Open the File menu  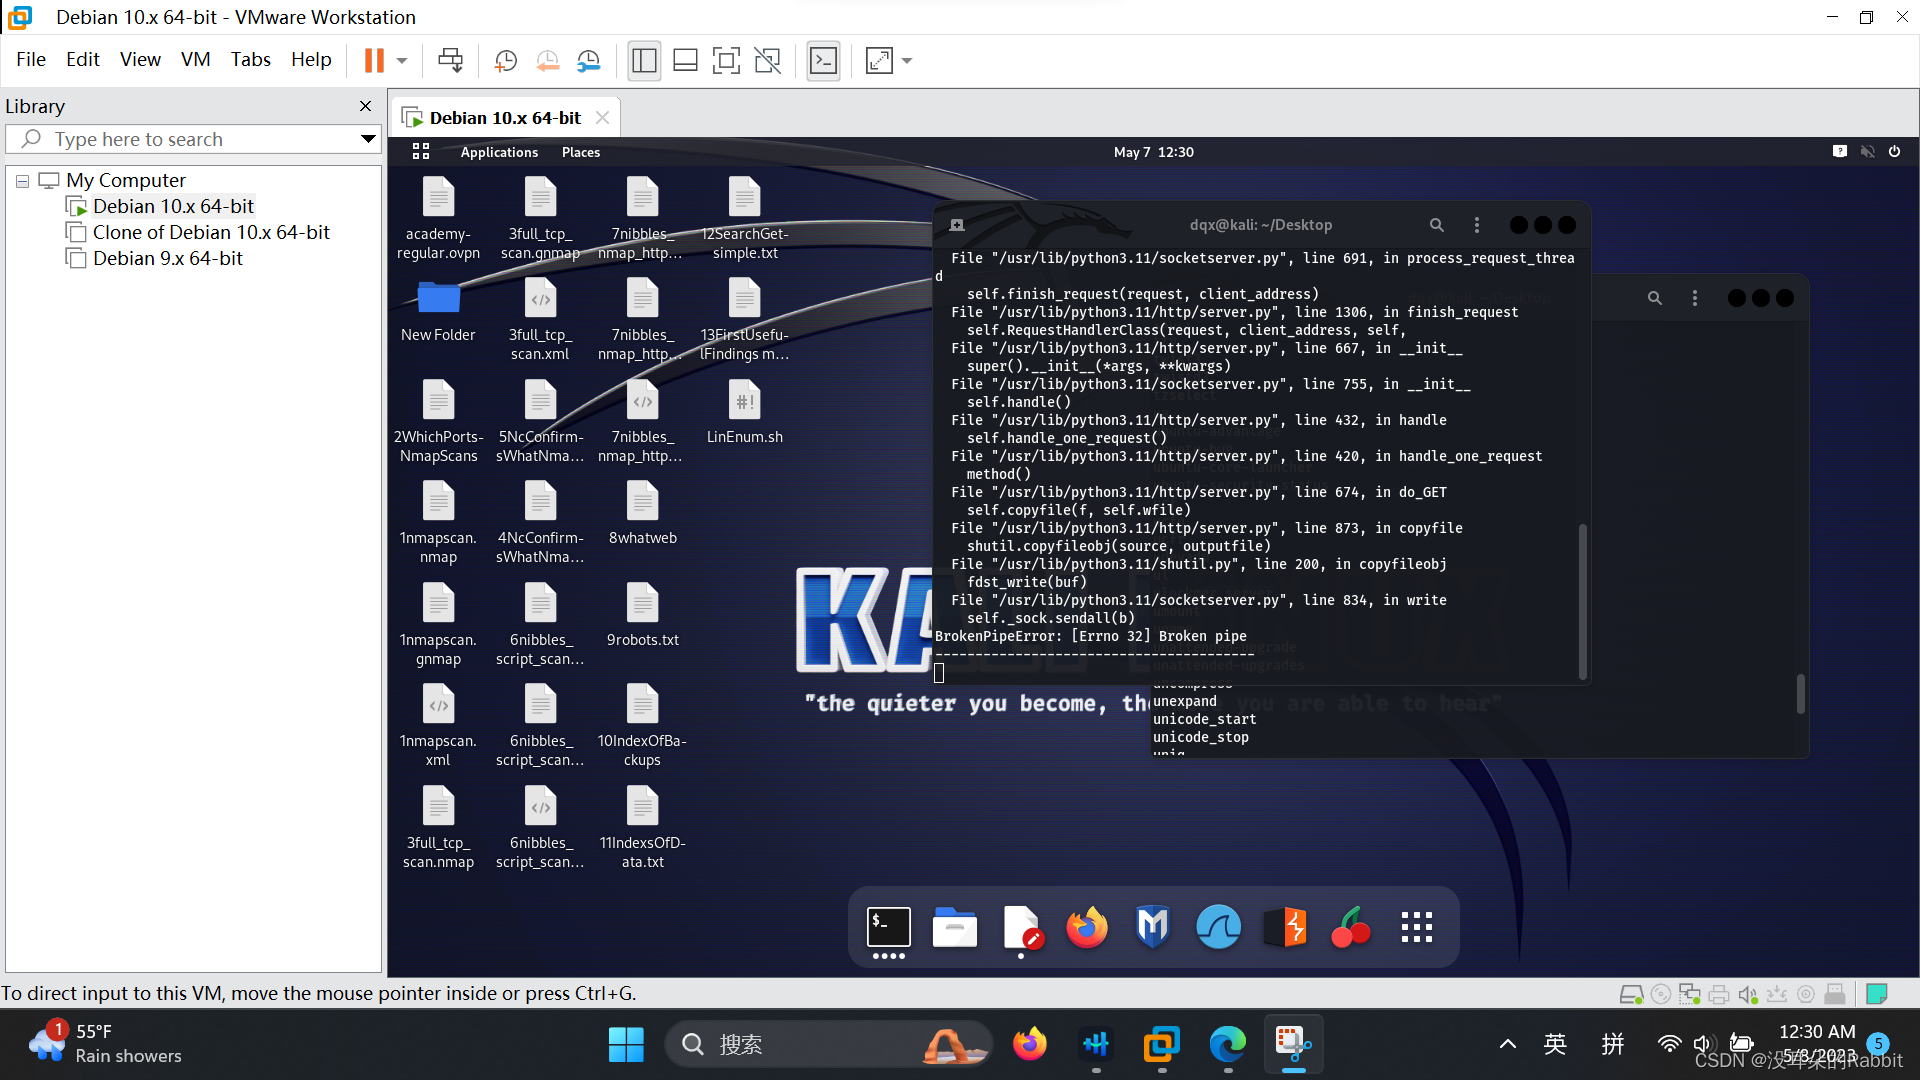pyautogui.click(x=31, y=59)
